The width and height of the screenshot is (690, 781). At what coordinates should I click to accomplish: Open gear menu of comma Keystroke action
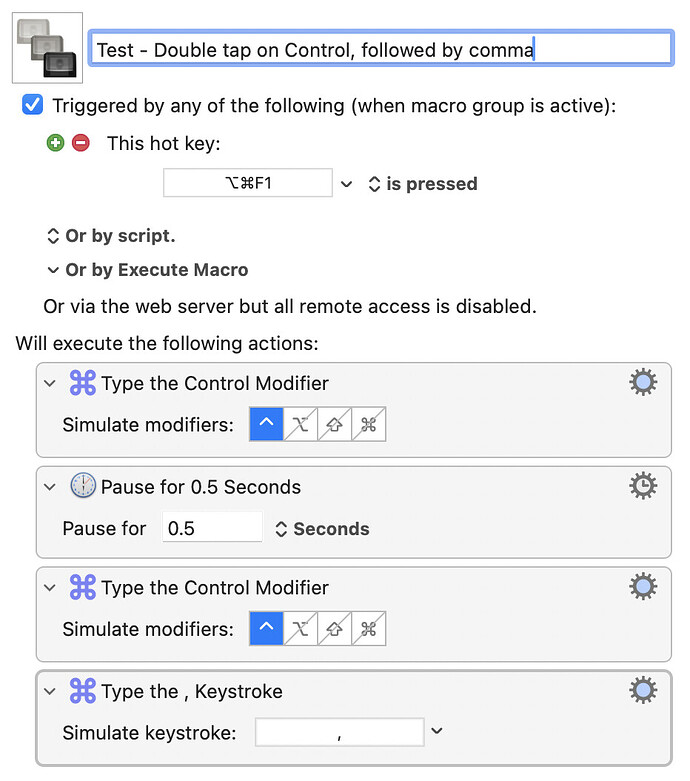[643, 690]
